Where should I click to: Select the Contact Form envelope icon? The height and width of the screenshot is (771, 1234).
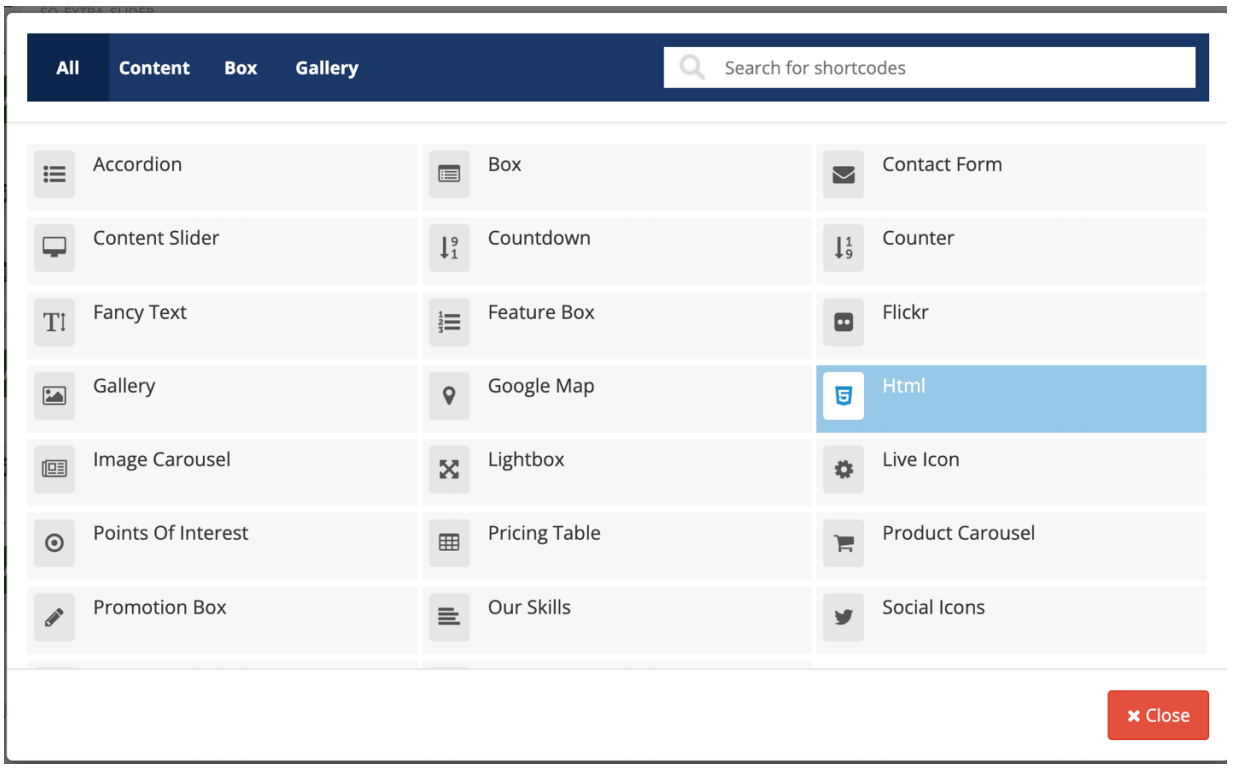point(843,175)
